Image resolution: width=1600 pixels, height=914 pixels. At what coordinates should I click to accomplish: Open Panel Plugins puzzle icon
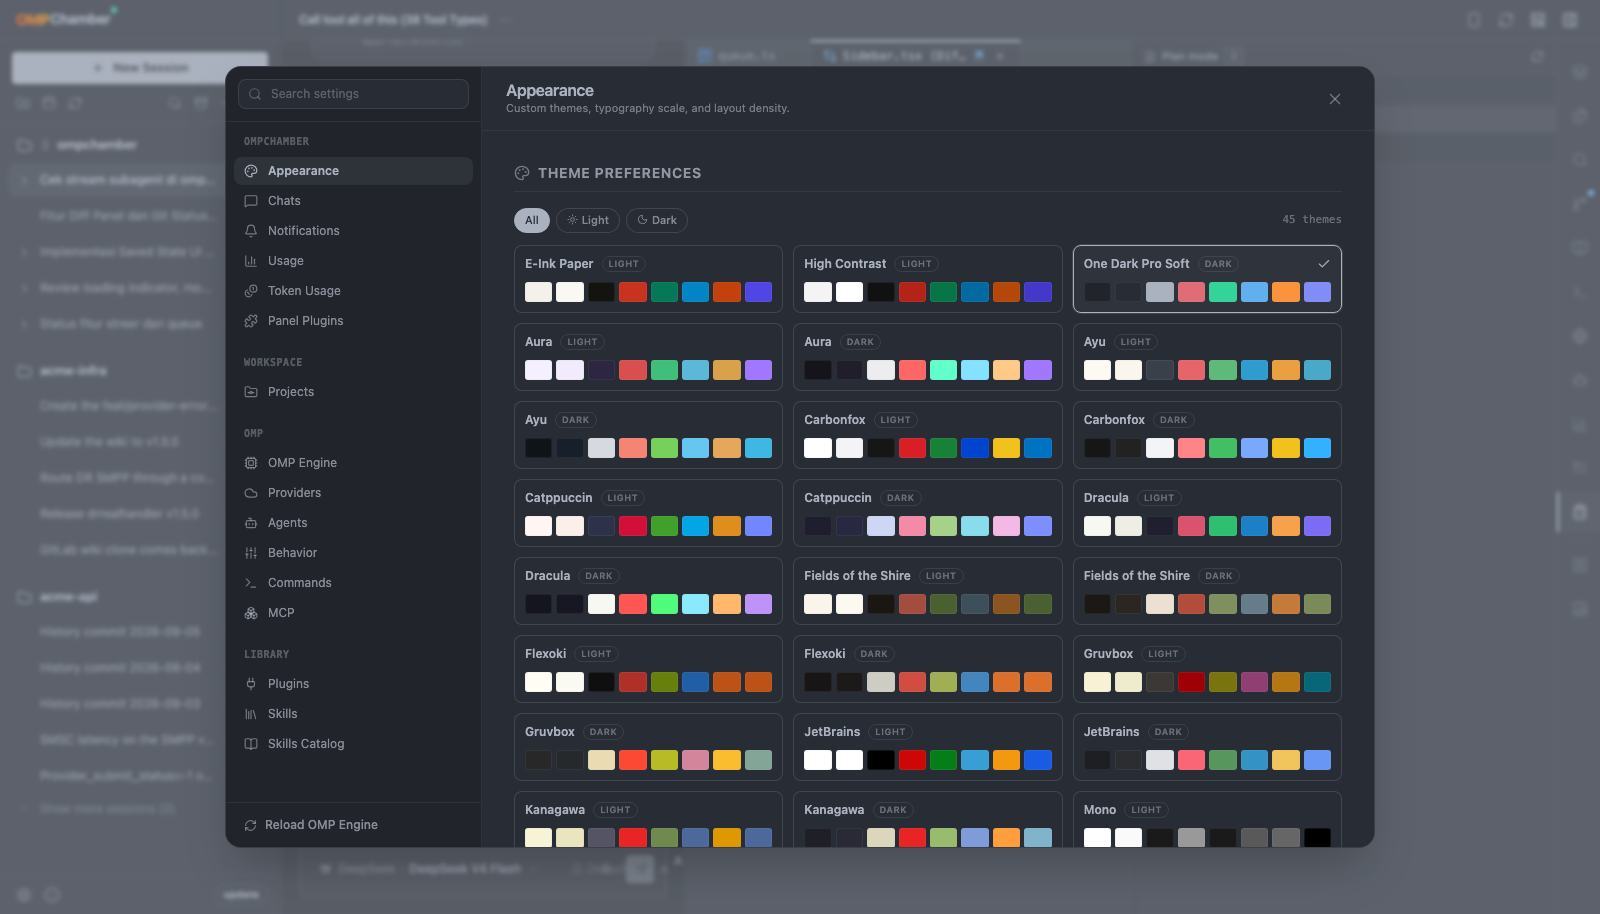coord(251,321)
